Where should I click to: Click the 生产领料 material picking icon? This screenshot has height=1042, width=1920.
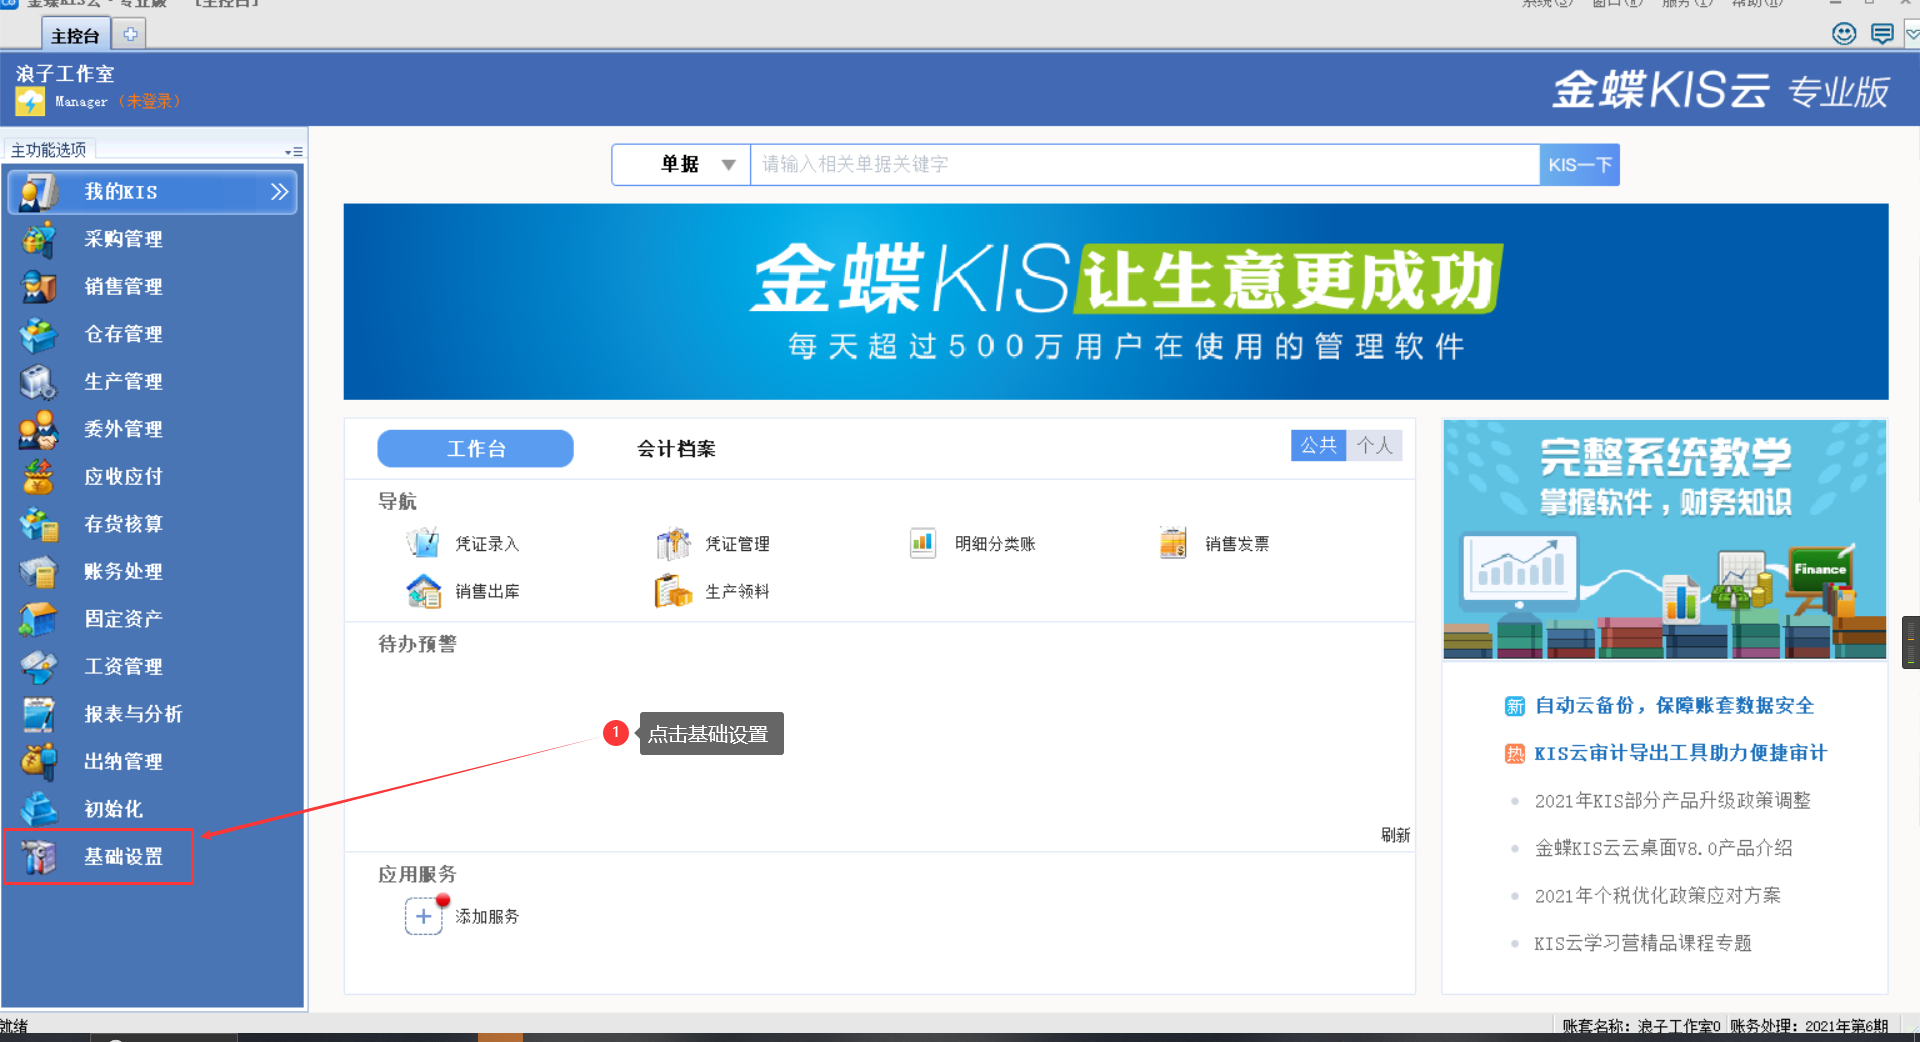[673, 591]
